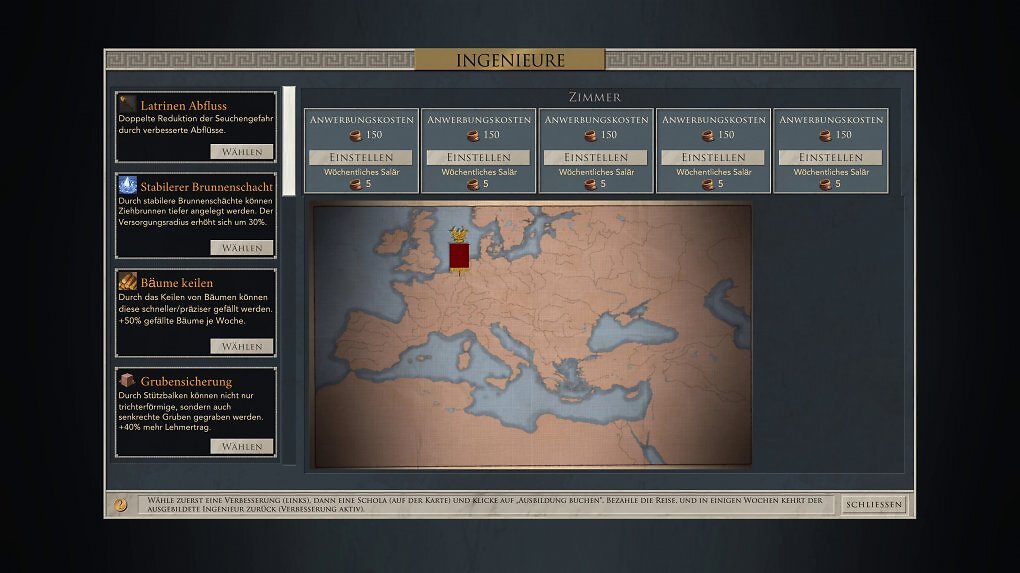Image resolution: width=1020 pixels, height=573 pixels.
Task: Click salary coin icon in second room
Action: [x=473, y=185]
